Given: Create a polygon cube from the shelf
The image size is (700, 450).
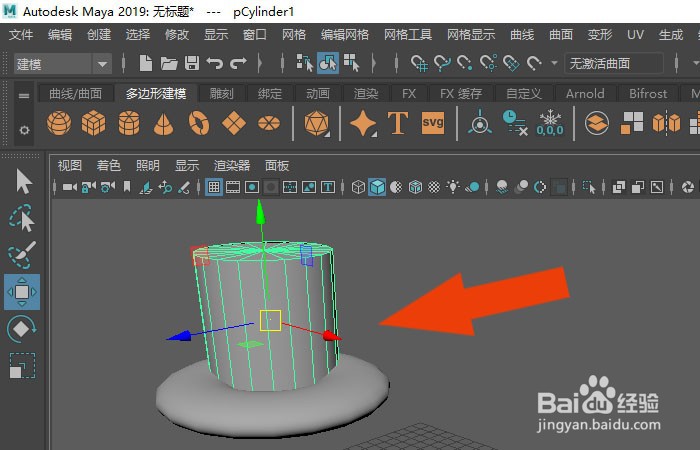Looking at the screenshot, I should pos(94,123).
